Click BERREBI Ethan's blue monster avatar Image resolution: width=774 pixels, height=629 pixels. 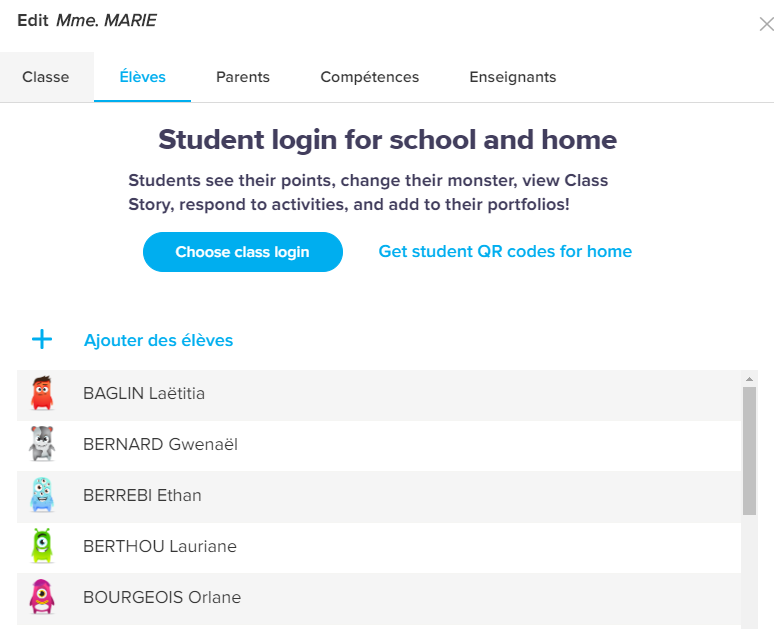point(41,495)
